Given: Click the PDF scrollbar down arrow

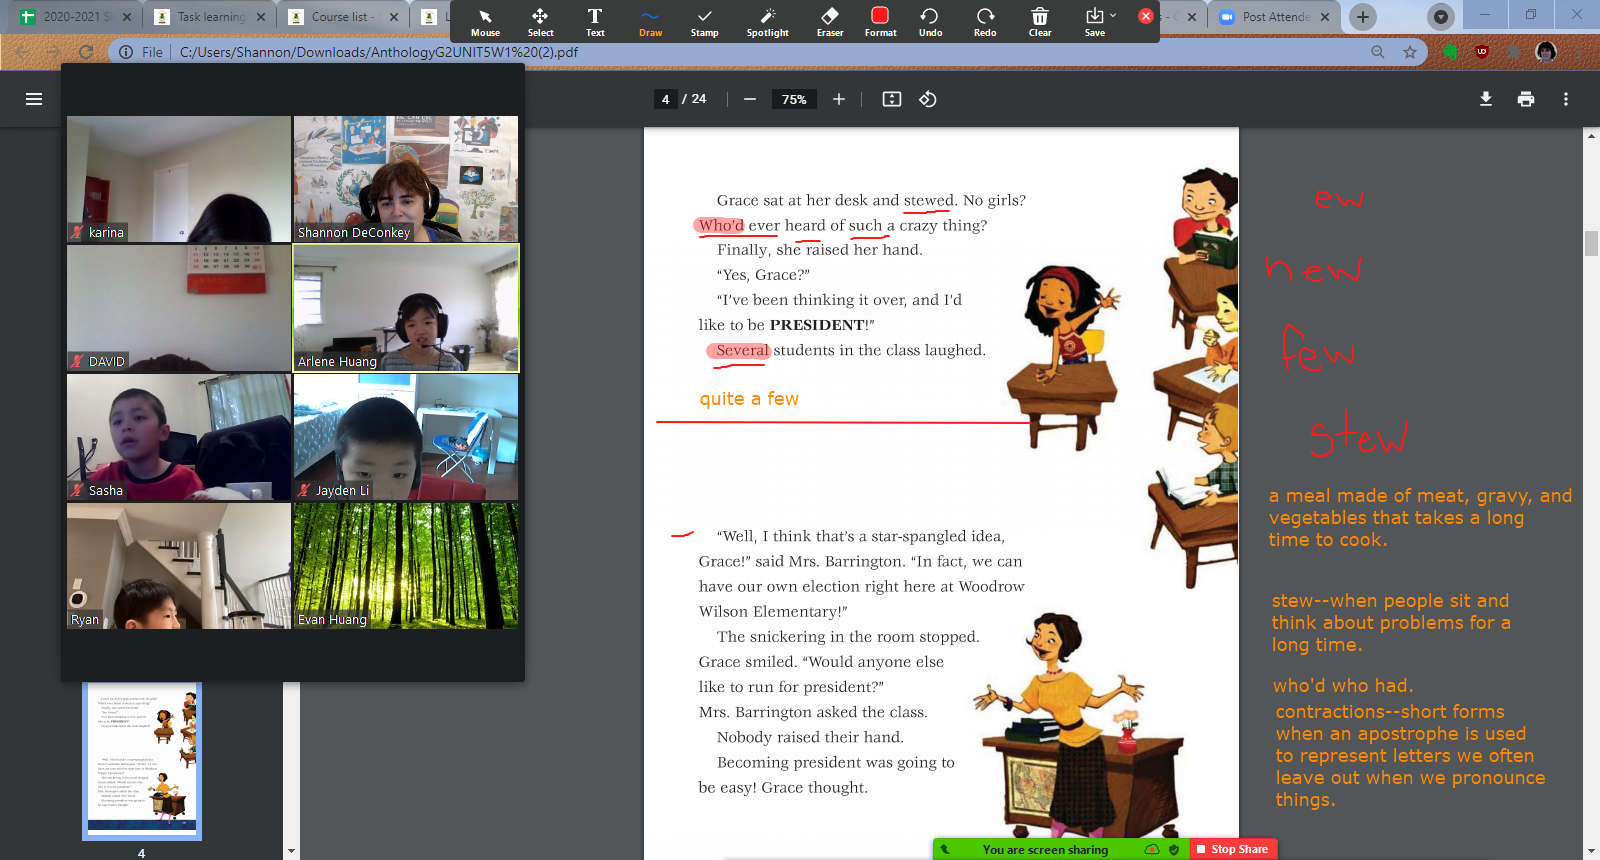Looking at the screenshot, I should click(1591, 851).
